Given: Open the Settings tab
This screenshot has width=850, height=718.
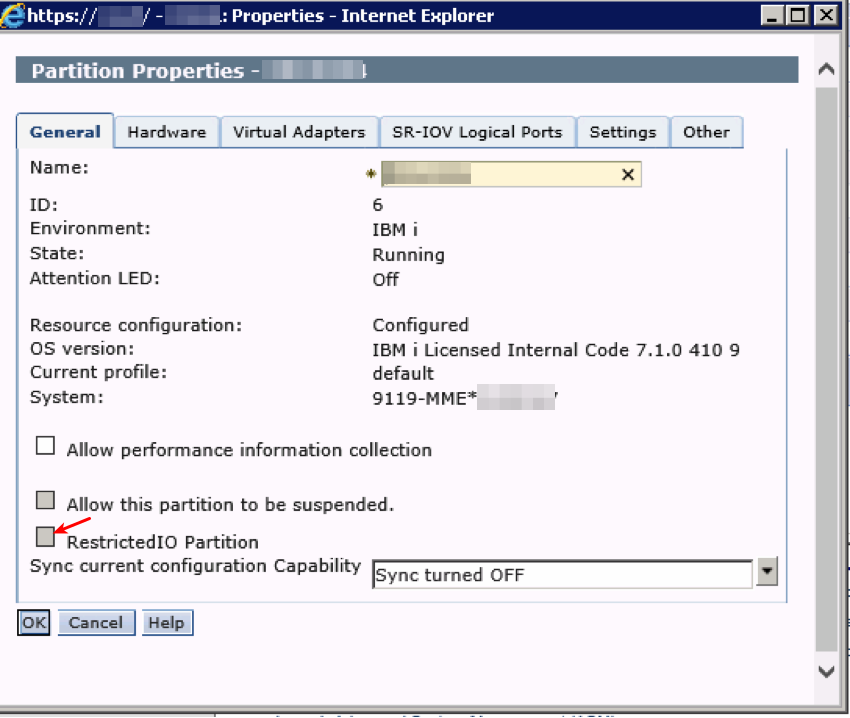Looking at the screenshot, I should [623, 131].
